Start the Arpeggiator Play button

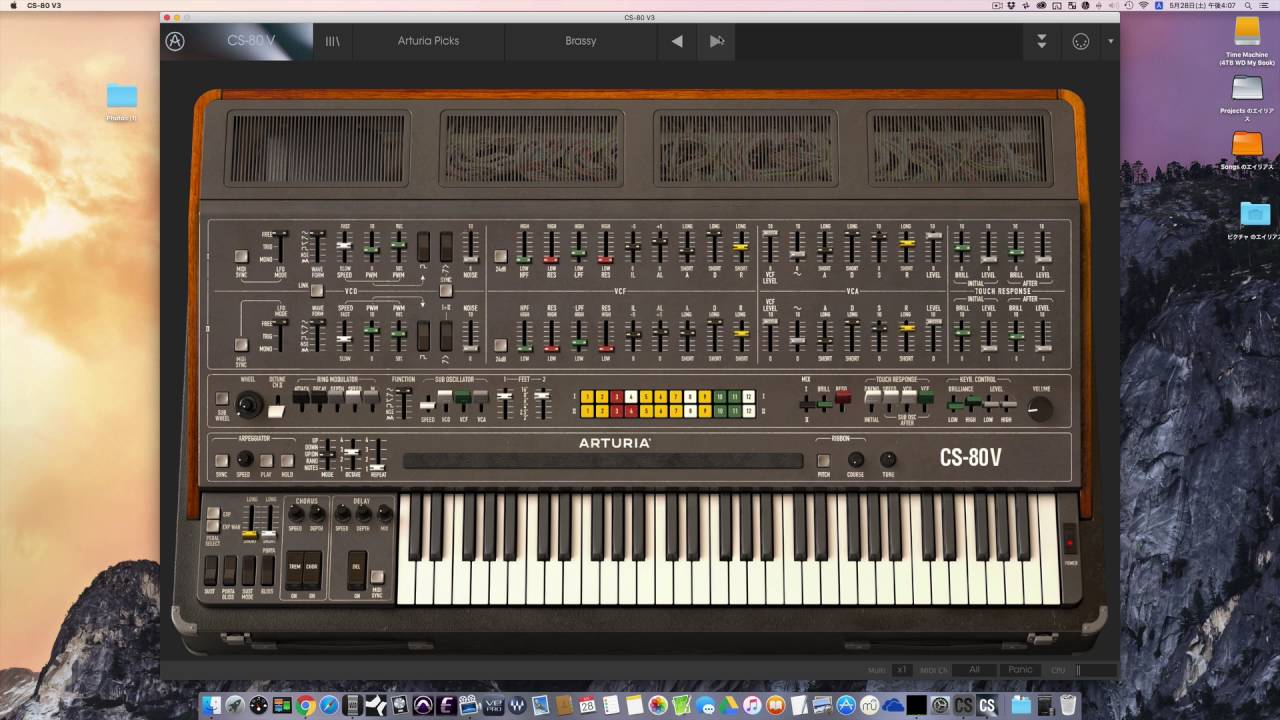(266, 461)
